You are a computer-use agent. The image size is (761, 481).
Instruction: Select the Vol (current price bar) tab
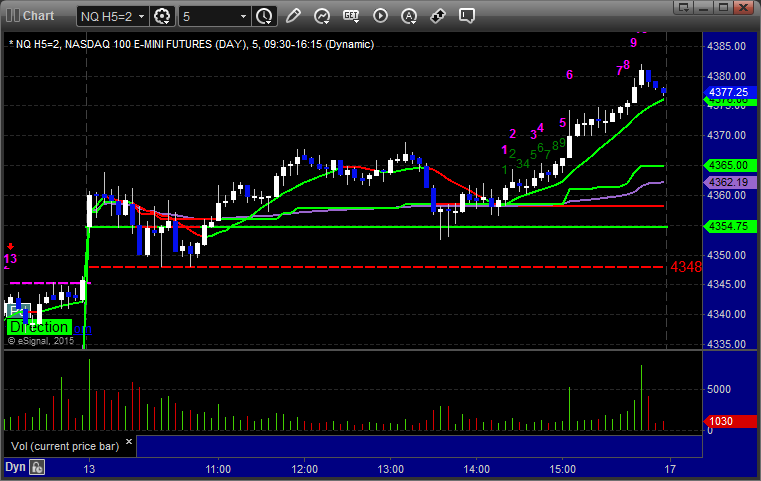(65, 446)
